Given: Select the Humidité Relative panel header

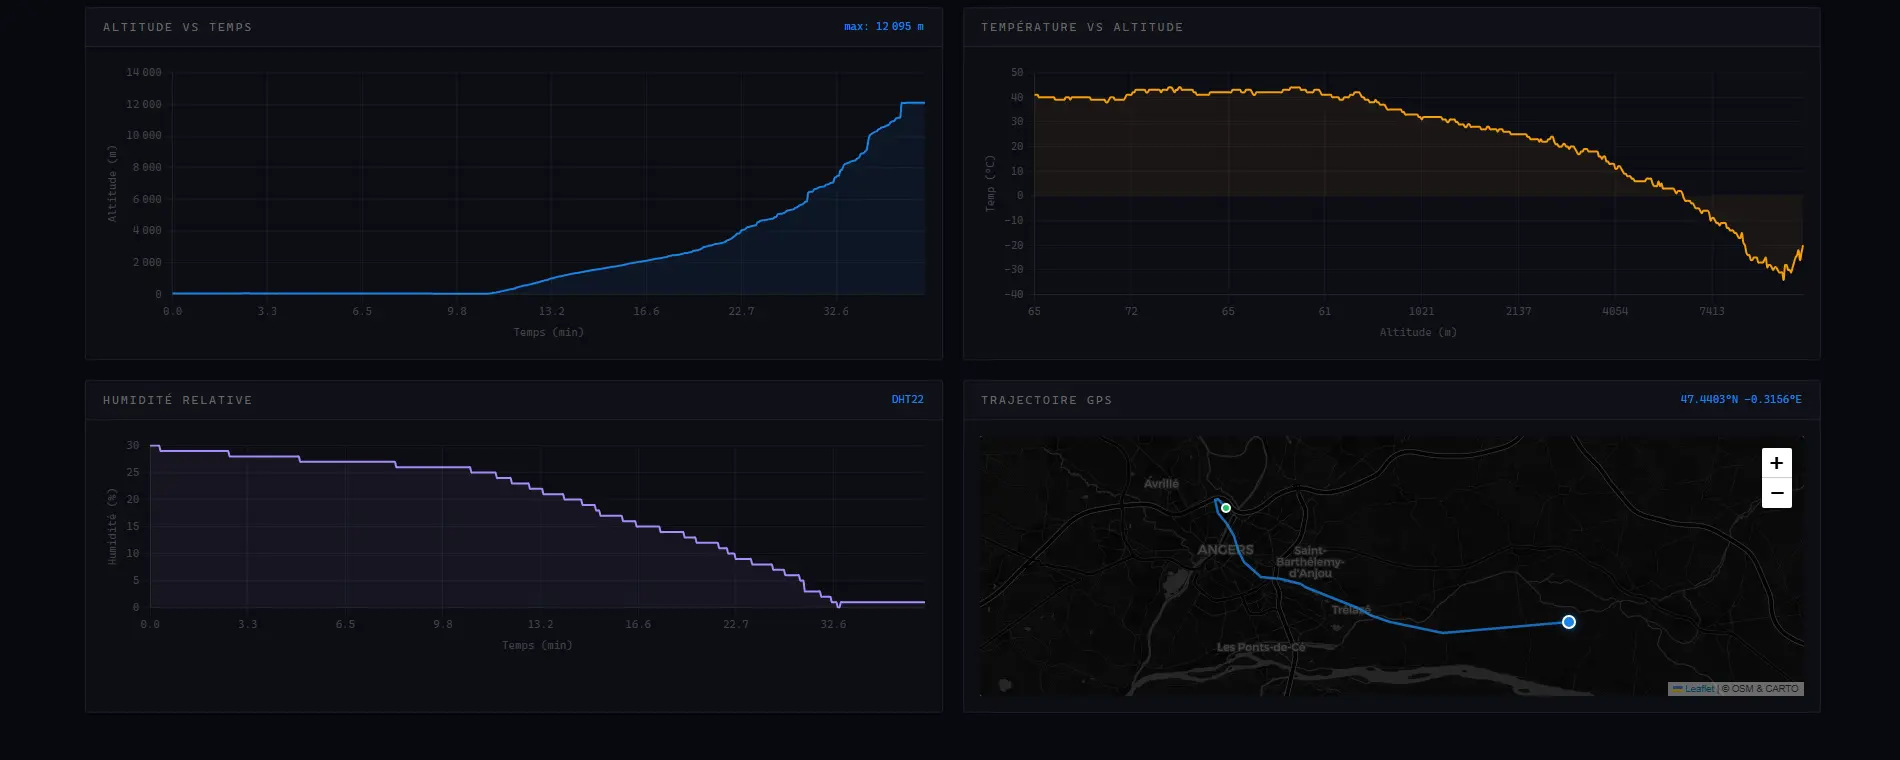Looking at the screenshot, I should tap(177, 400).
